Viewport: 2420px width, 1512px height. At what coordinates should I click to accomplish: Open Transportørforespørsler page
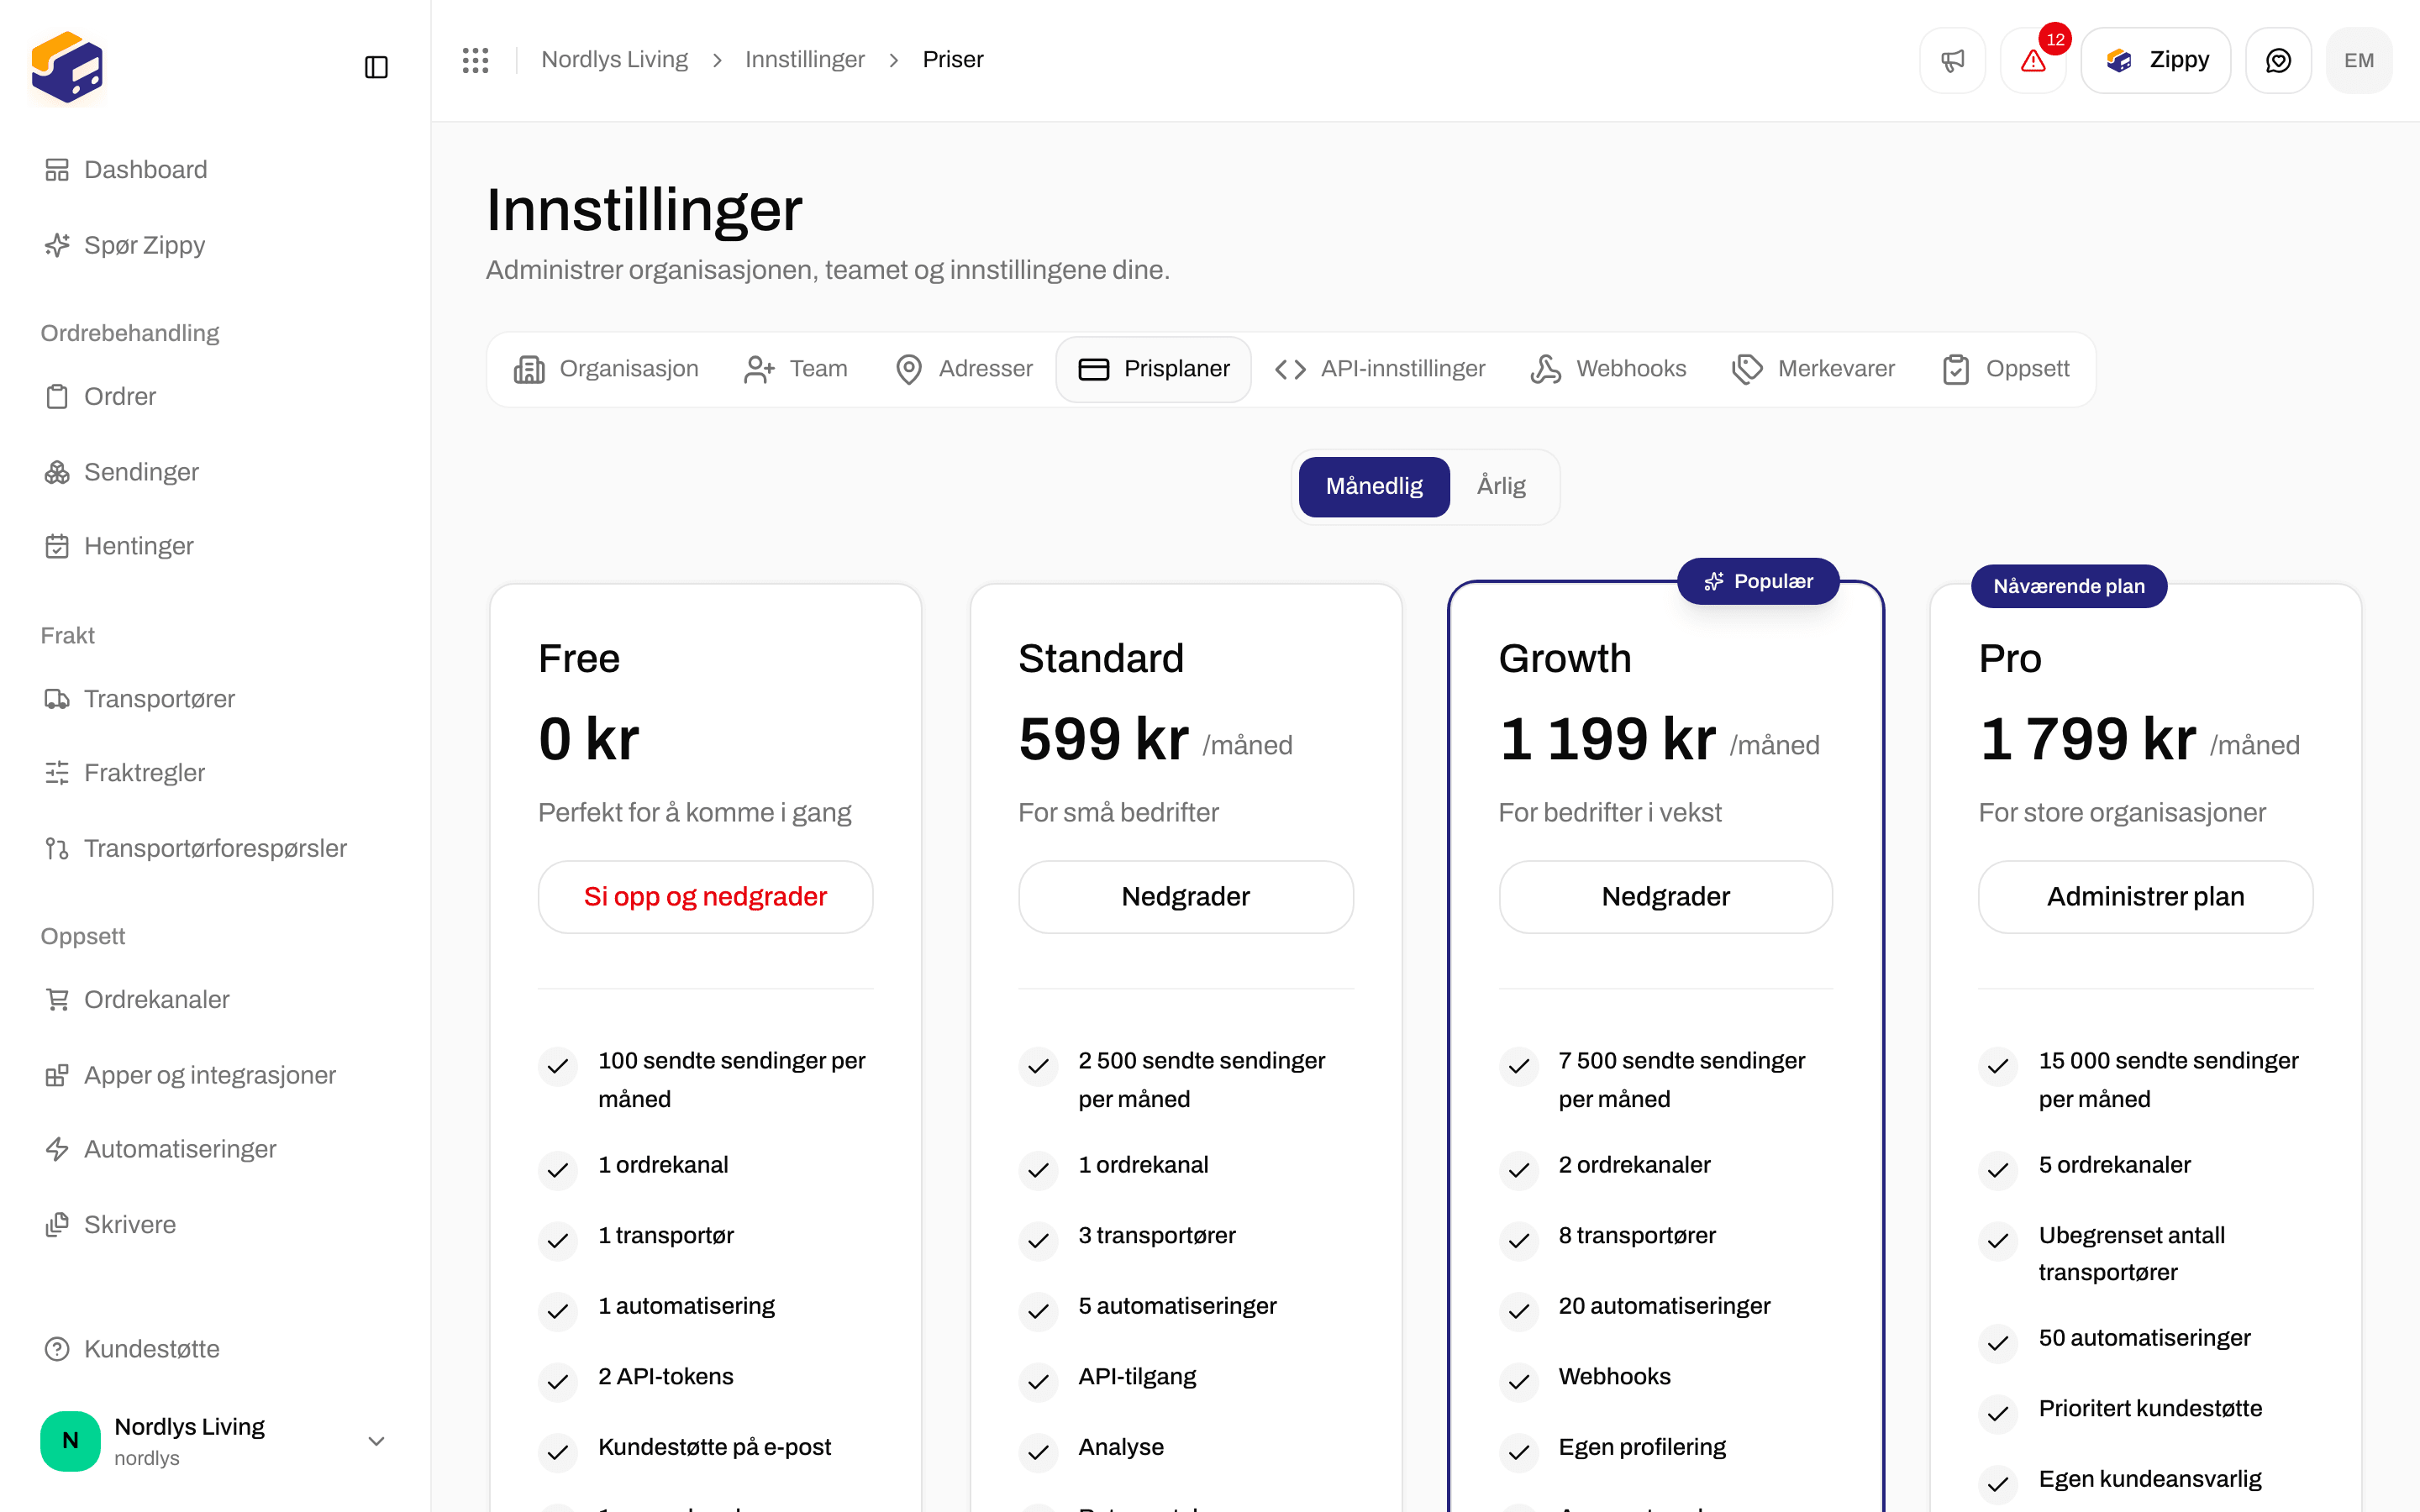click(195, 848)
